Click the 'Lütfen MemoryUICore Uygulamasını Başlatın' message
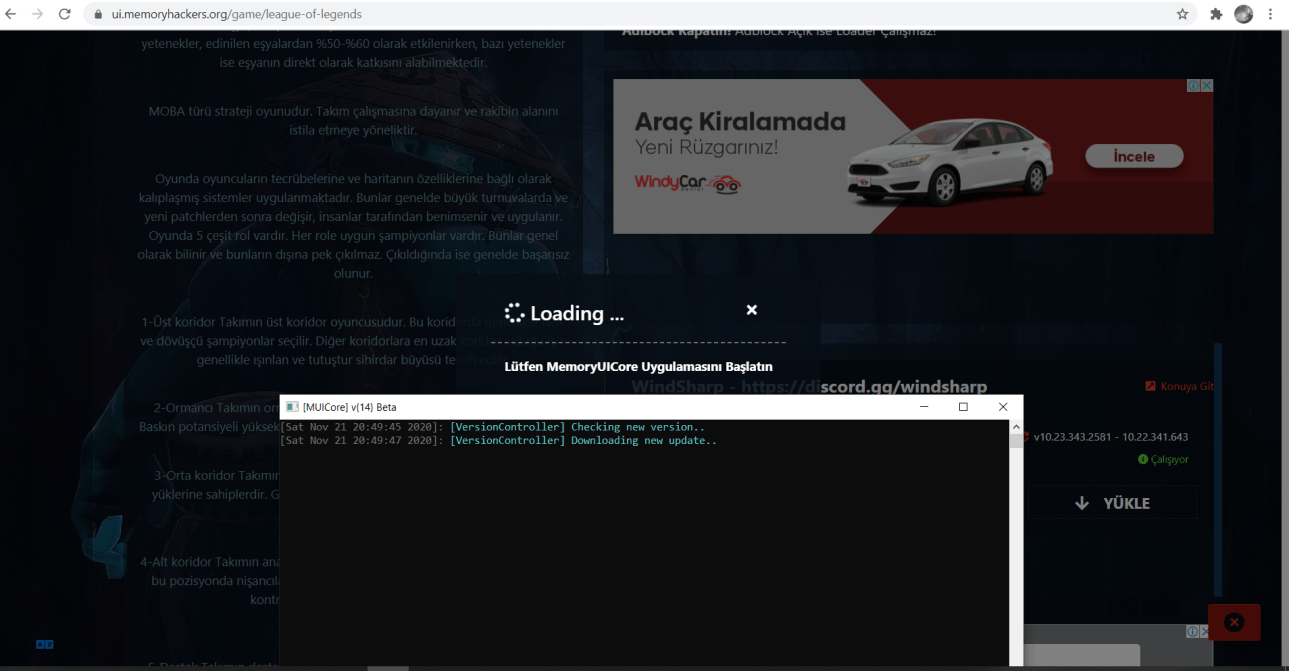 (x=638, y=367)
